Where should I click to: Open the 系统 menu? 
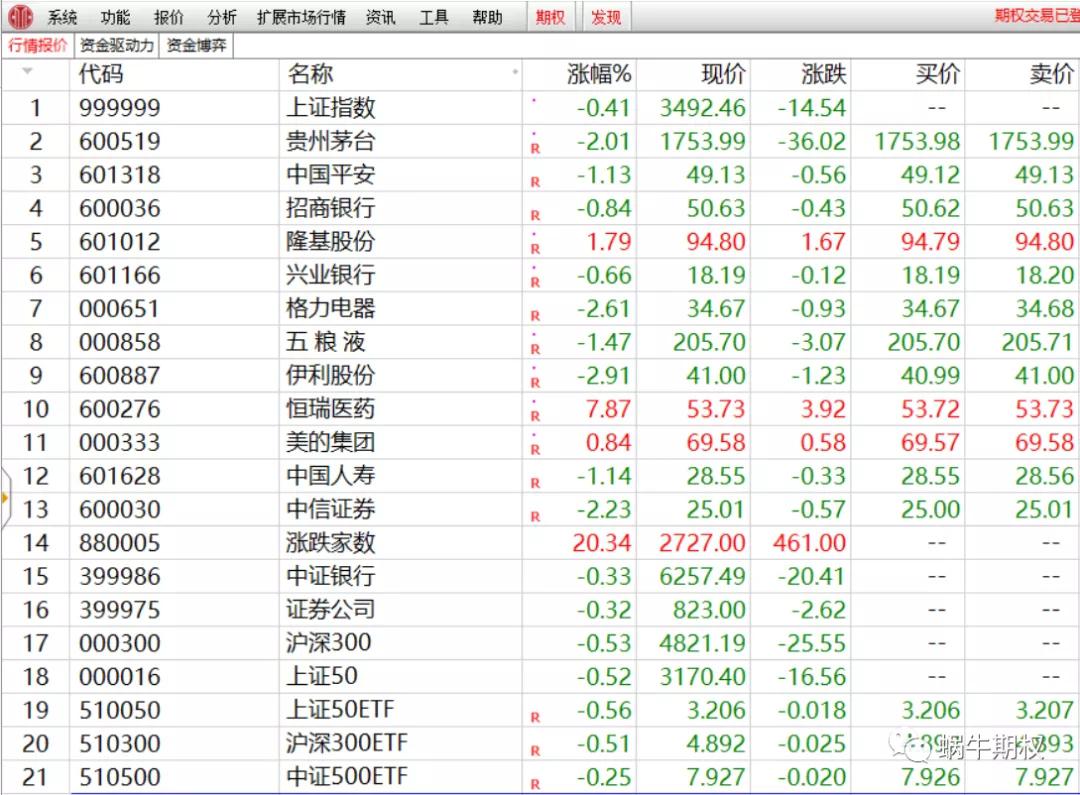click(62, 17)
